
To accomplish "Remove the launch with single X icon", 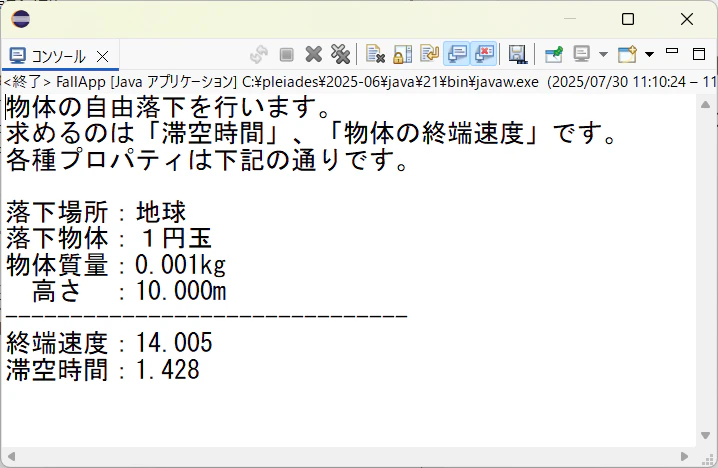I will (314, 54).
